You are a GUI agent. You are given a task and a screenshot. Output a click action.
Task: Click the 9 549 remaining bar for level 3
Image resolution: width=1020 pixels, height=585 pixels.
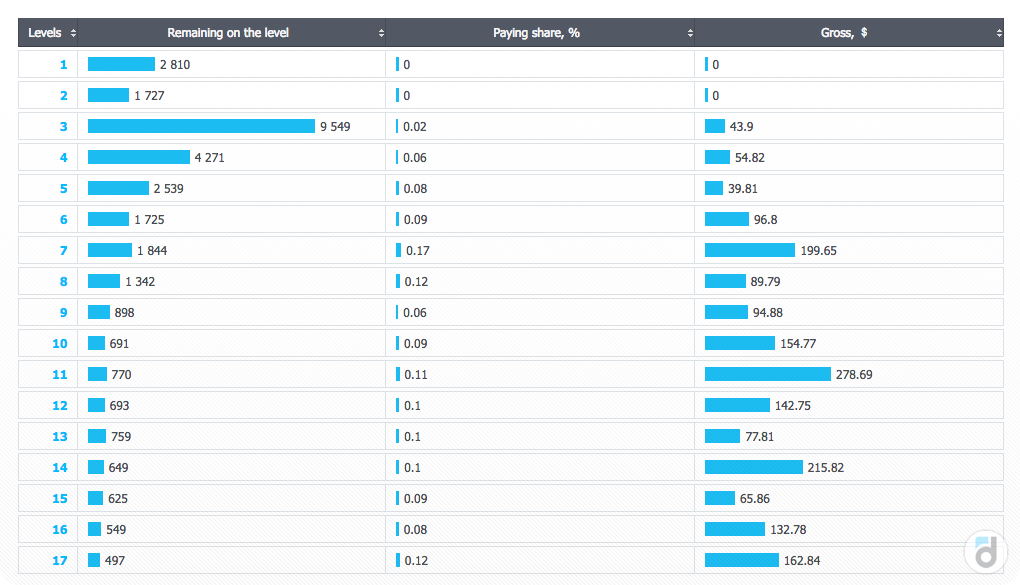pyautogui.click(x=201, y=127)
